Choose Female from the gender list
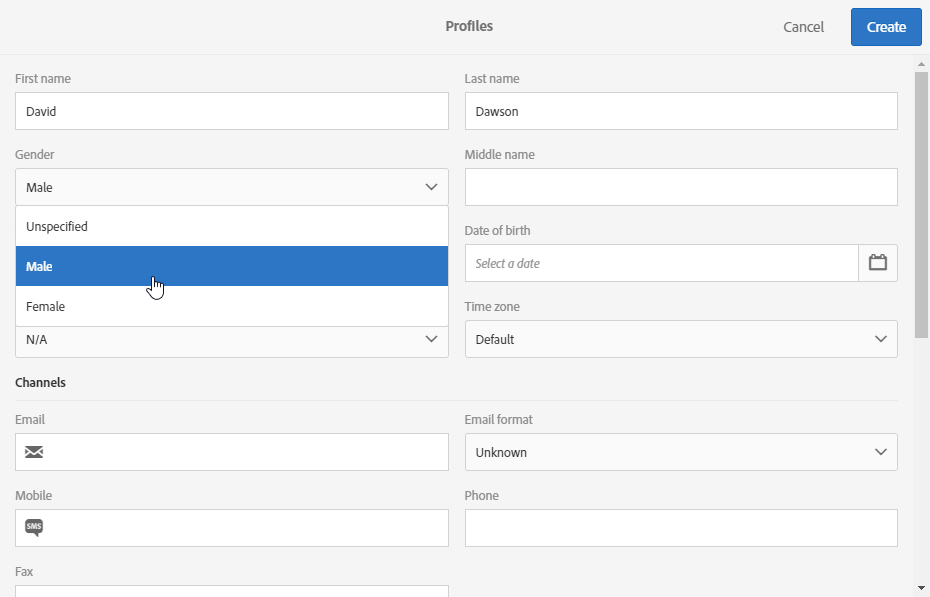This screenshot has height=597, width=930. pyautogui.click(x=232, y=307)
